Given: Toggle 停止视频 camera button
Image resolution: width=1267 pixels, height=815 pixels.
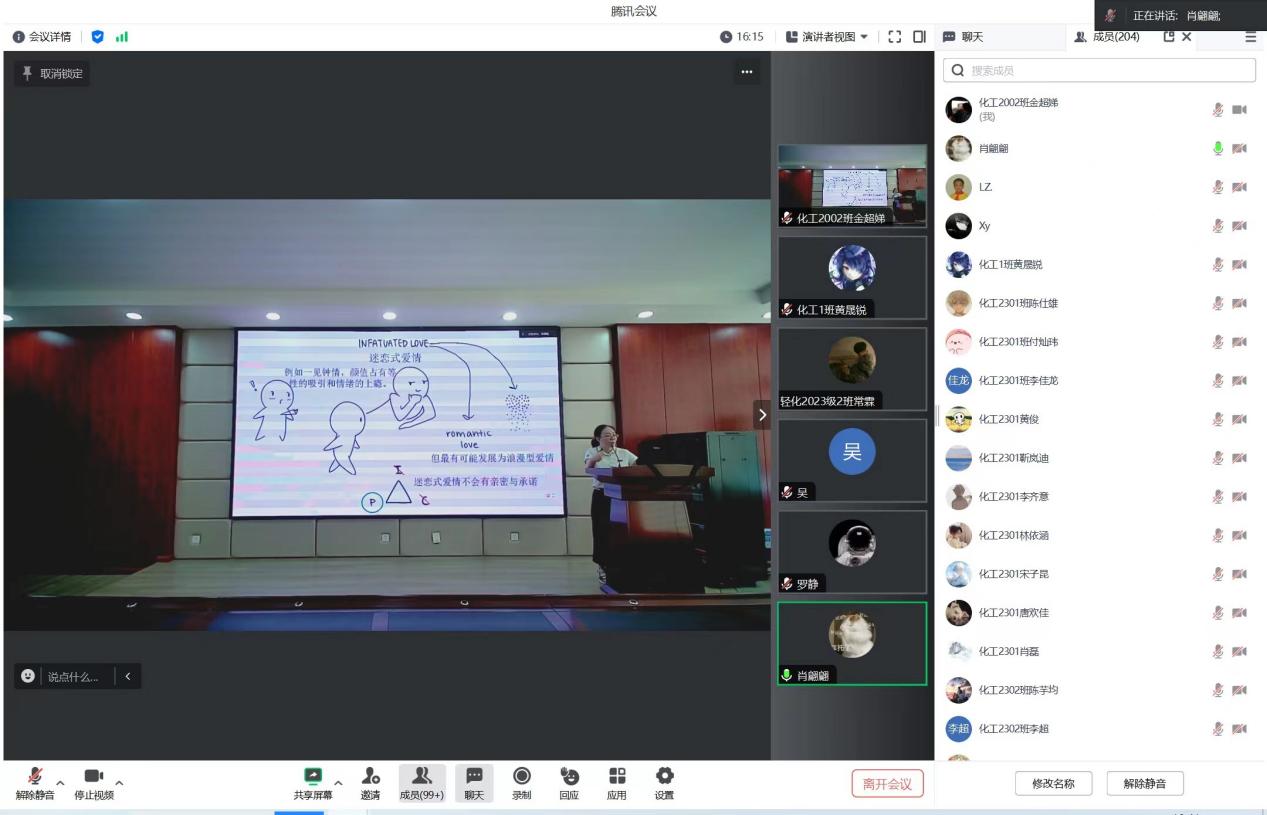Looking at the screenshot, I should click(93, 777).
